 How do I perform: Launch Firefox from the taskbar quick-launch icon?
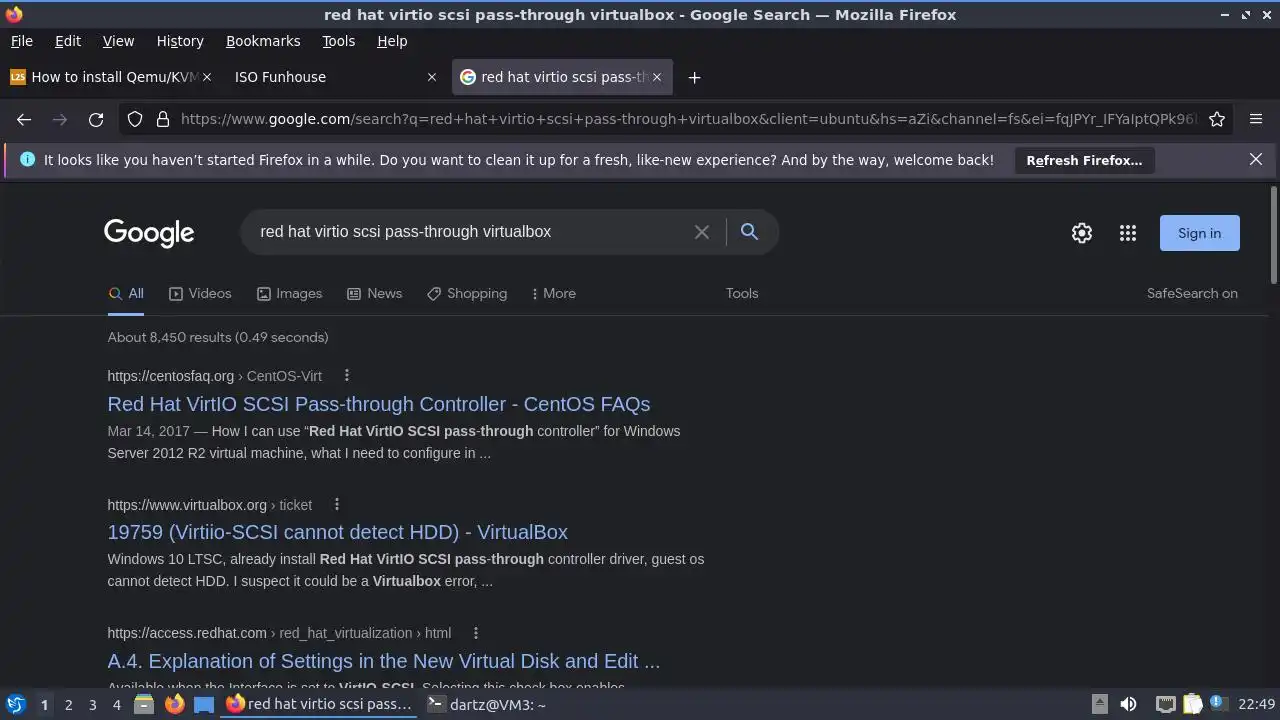tap(174, 704)
